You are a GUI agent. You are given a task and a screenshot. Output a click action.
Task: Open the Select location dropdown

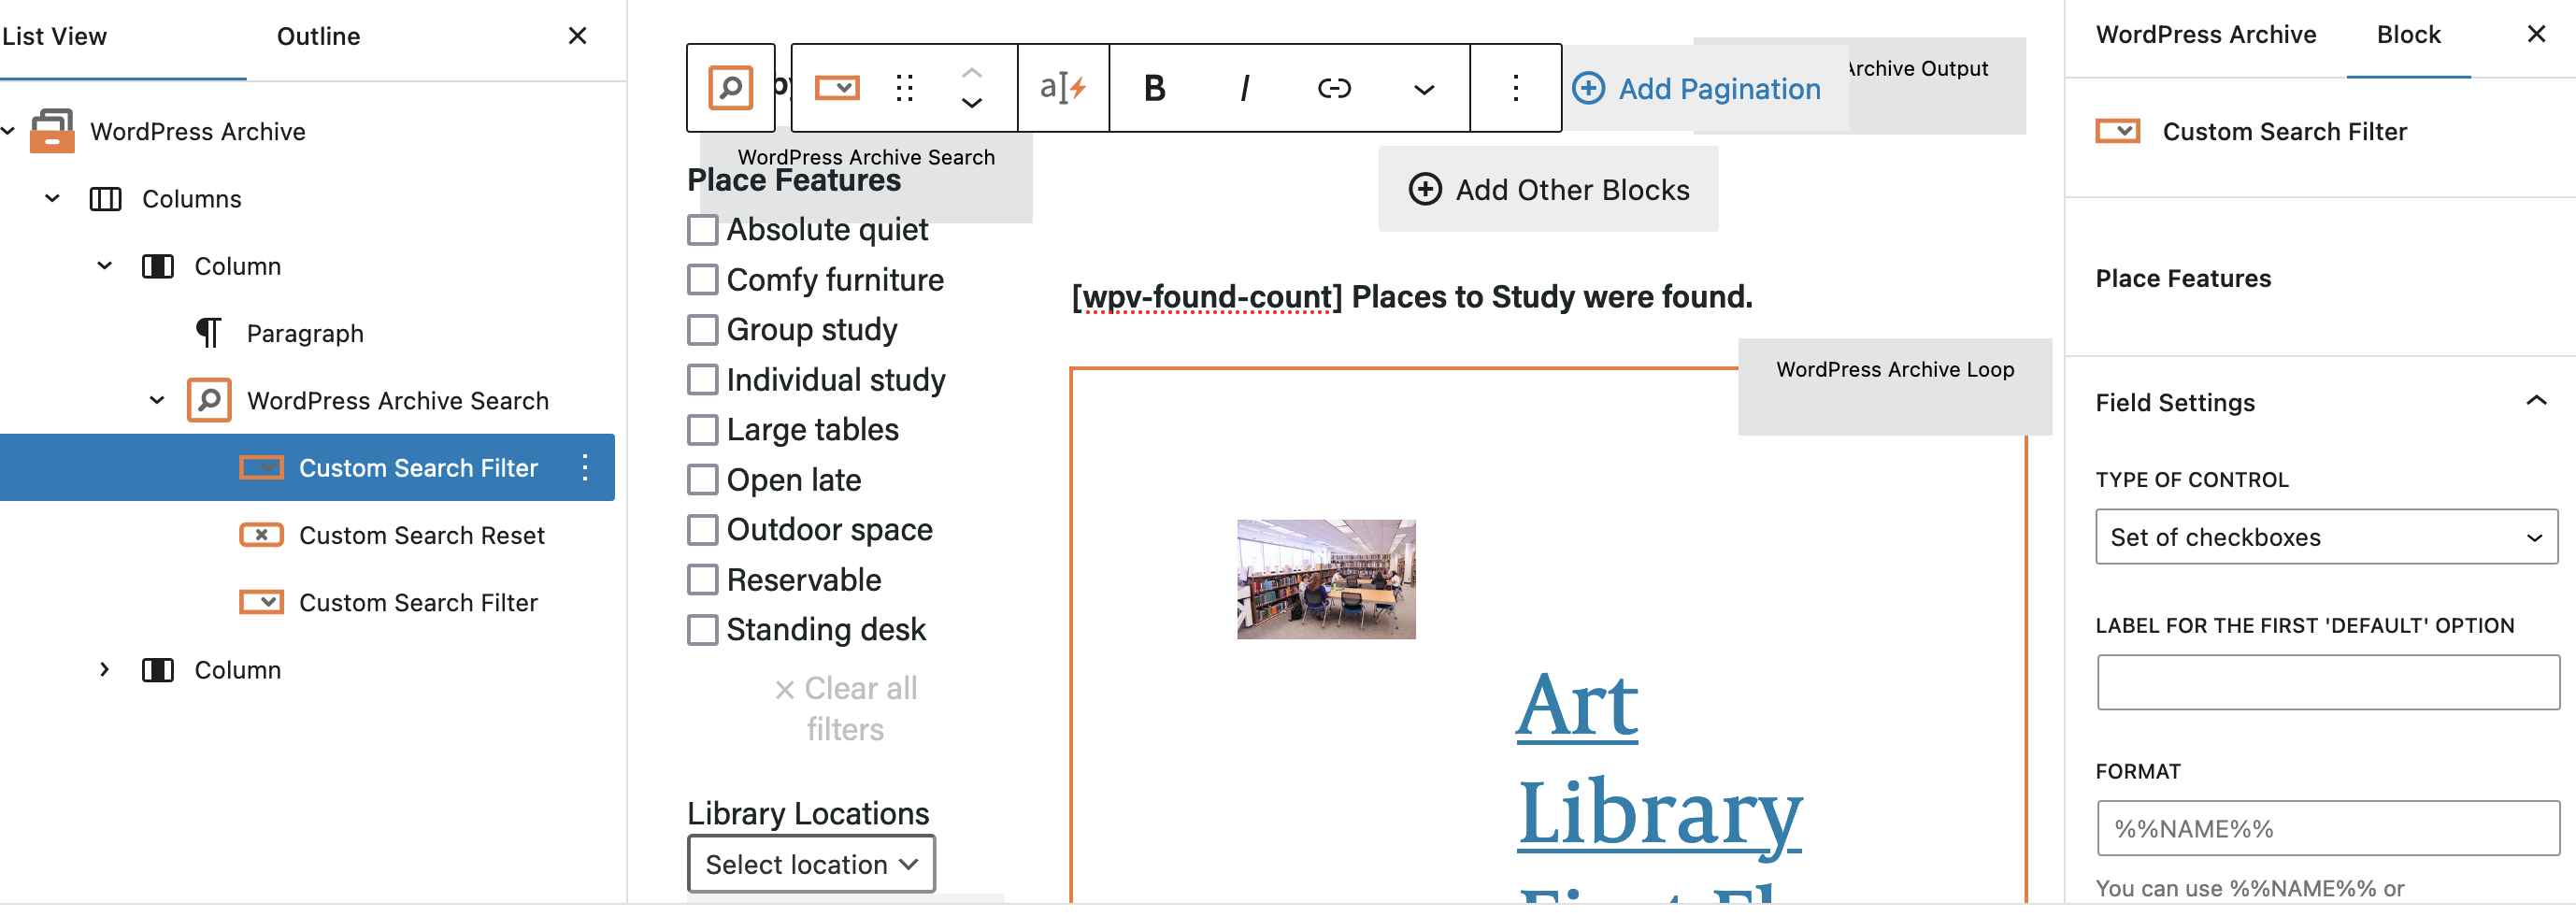(x=811, y=864)
